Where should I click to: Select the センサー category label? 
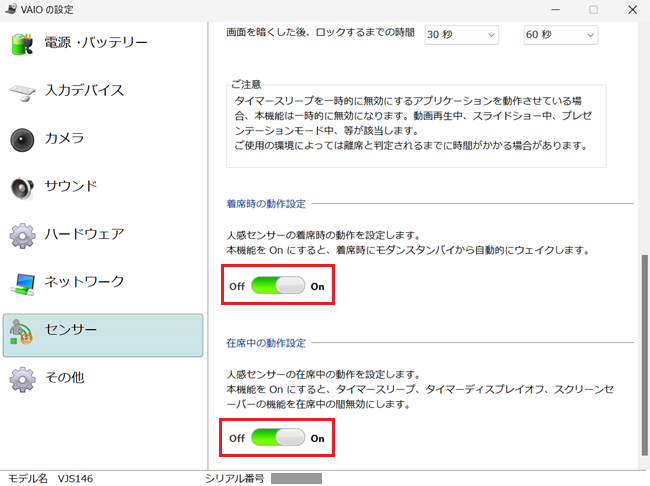pos(70,329)
